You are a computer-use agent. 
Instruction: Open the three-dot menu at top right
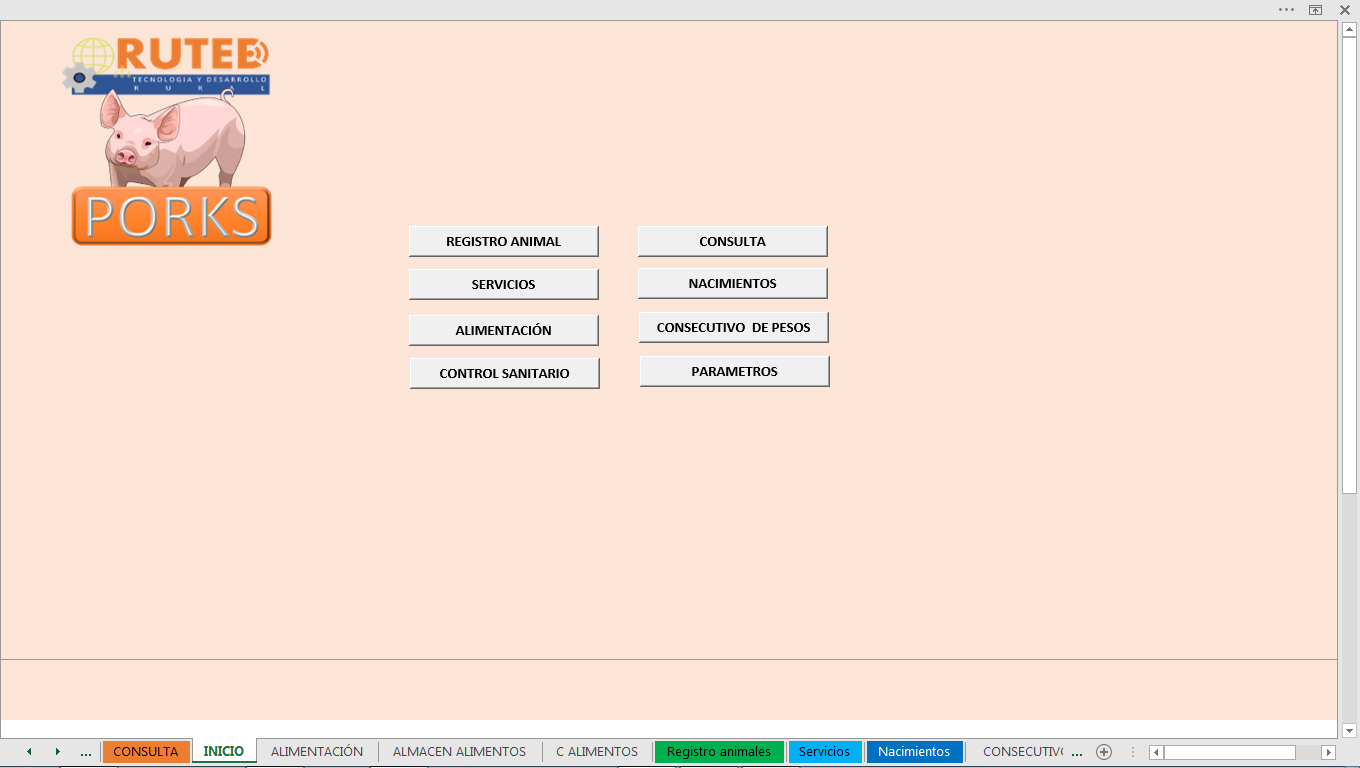coord(1286,9)
